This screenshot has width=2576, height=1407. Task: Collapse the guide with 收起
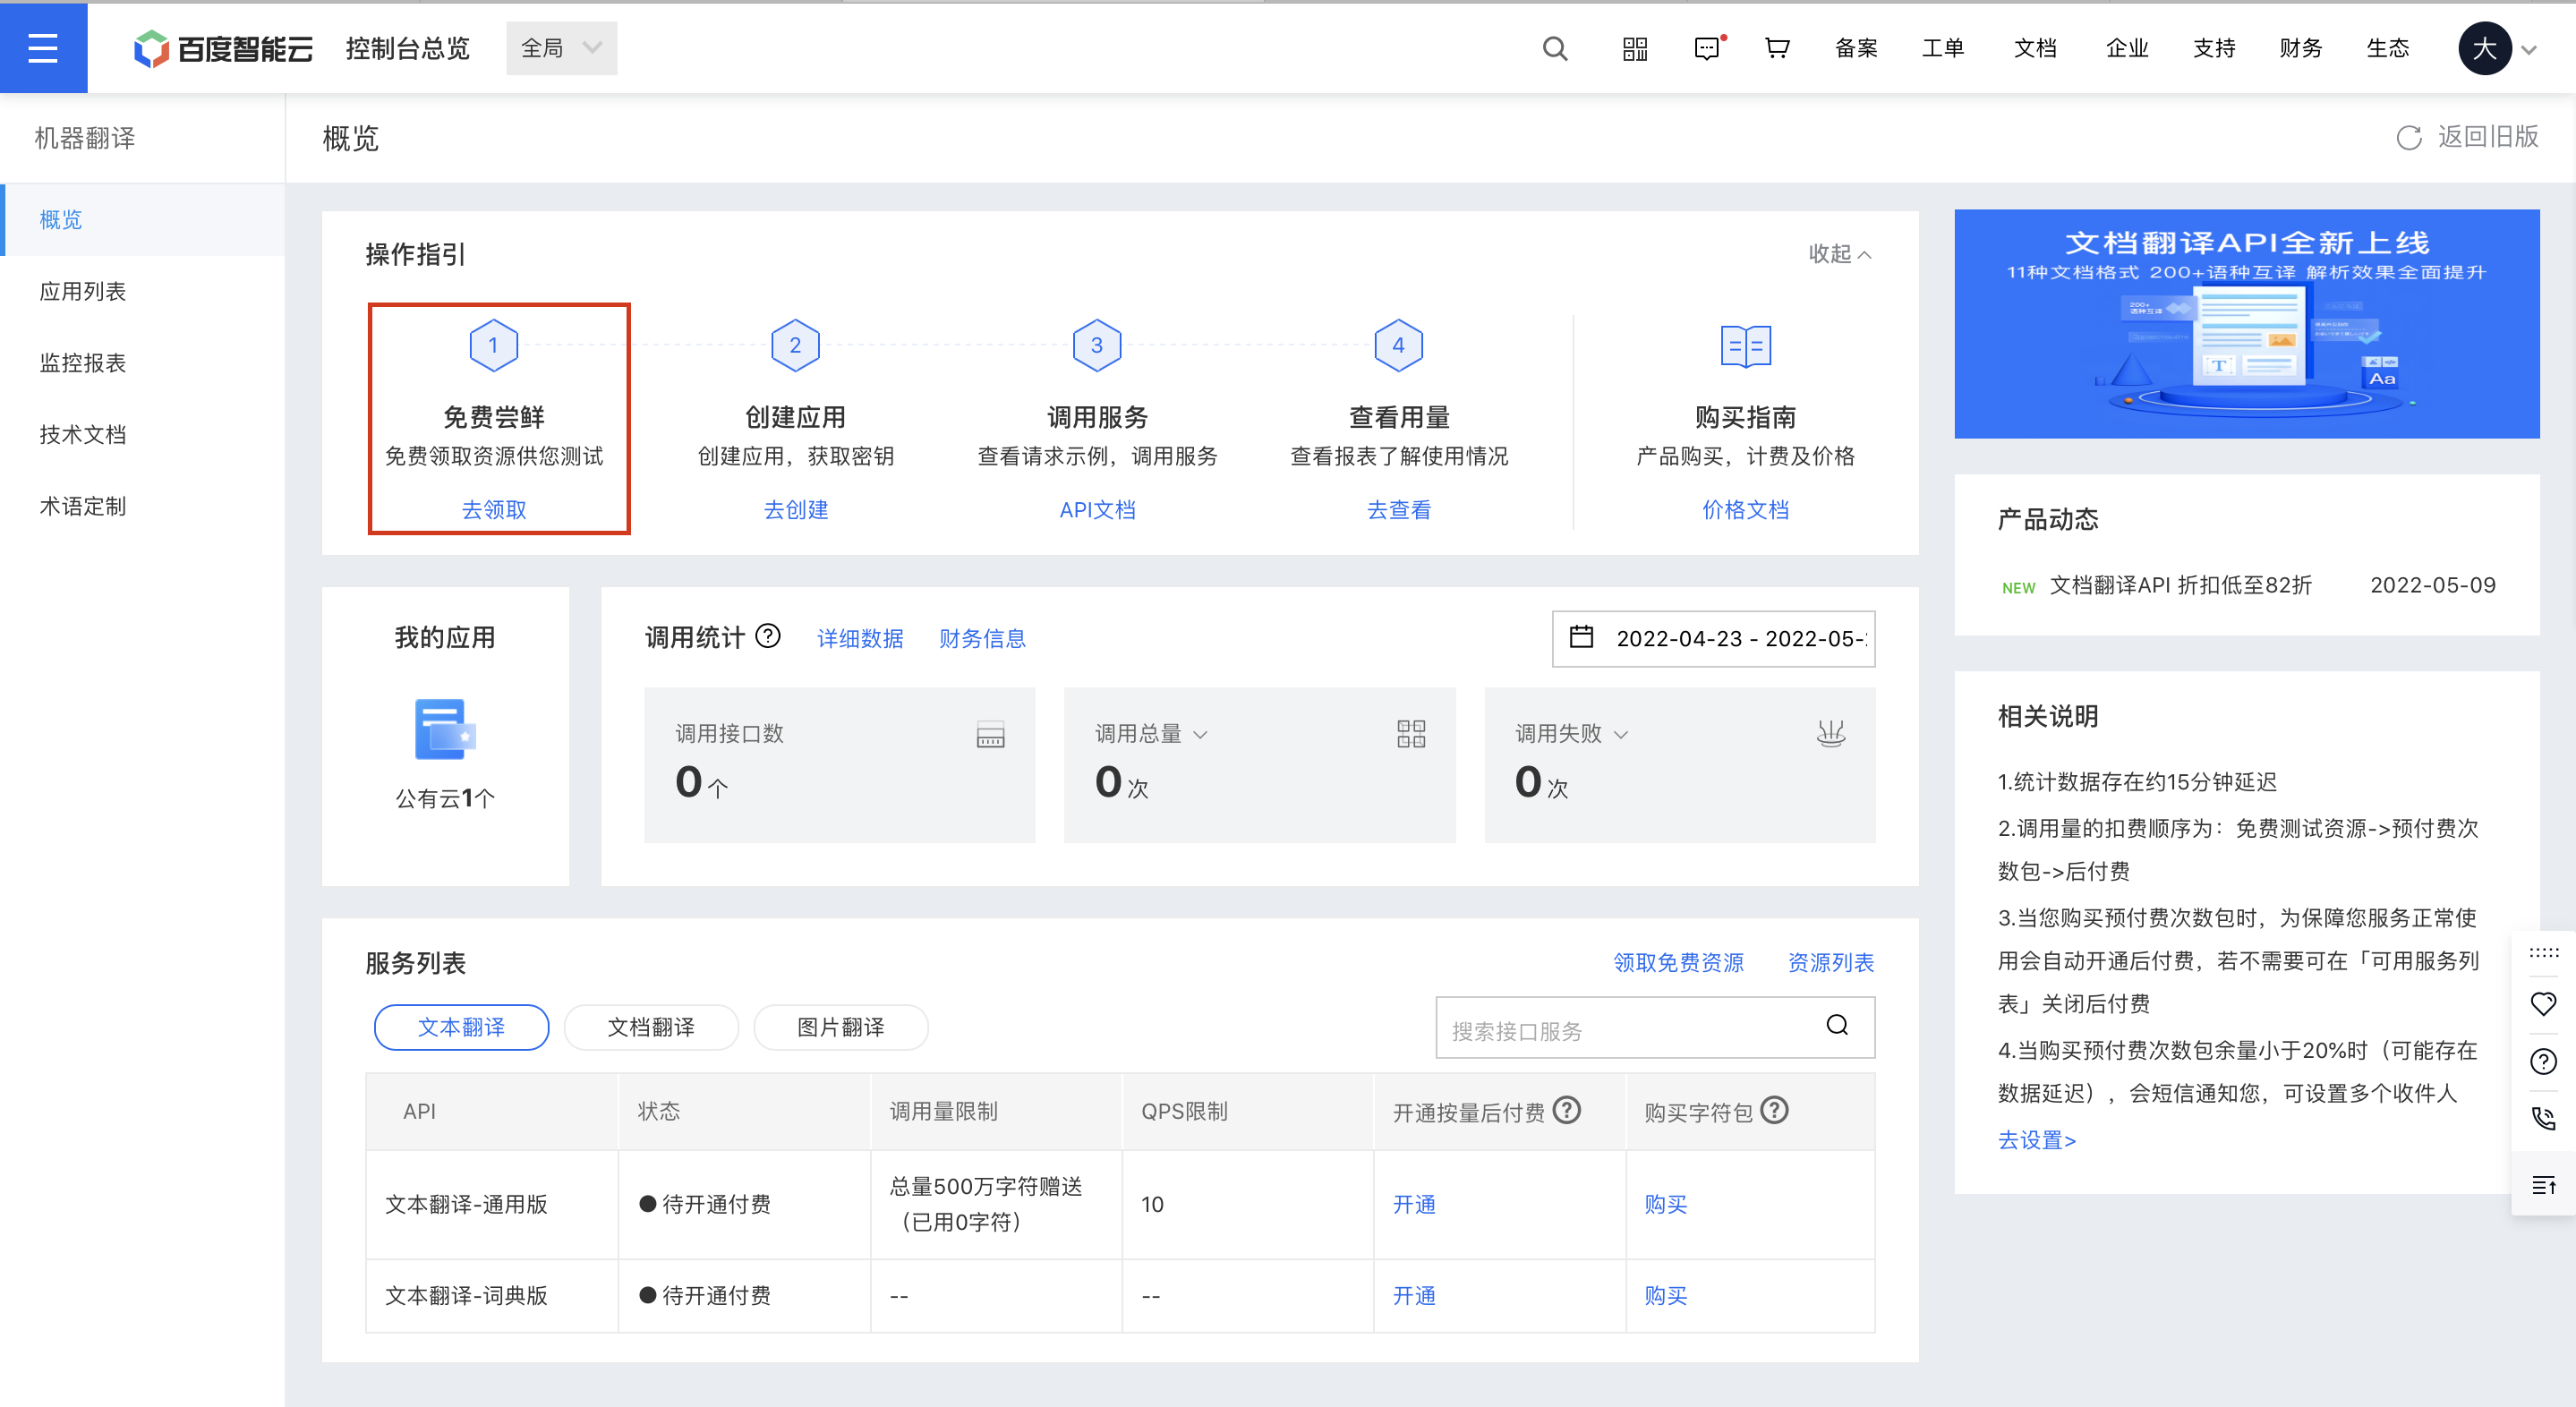tap(1840, 254)
